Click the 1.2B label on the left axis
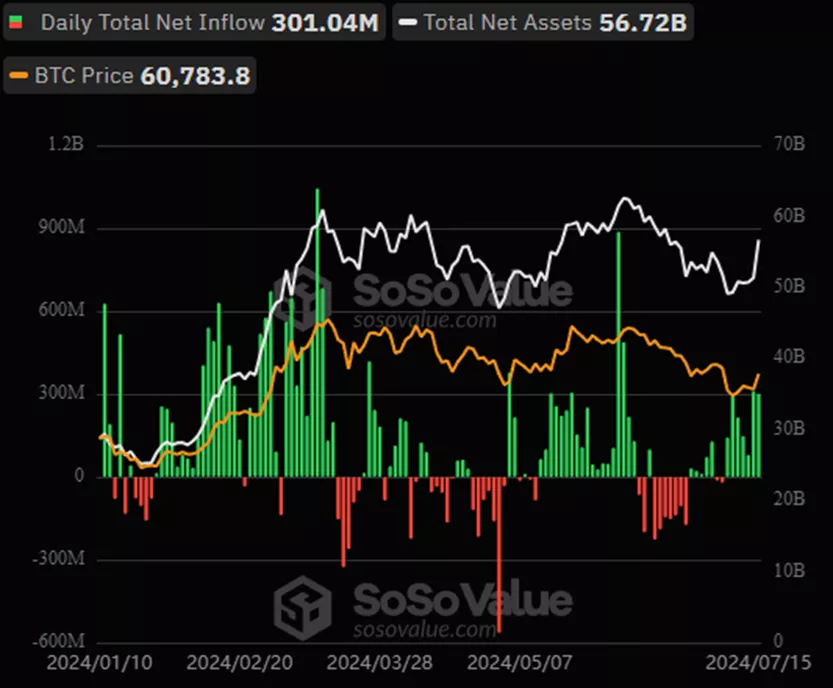This screenshot has height=688, width=833. 65,145
